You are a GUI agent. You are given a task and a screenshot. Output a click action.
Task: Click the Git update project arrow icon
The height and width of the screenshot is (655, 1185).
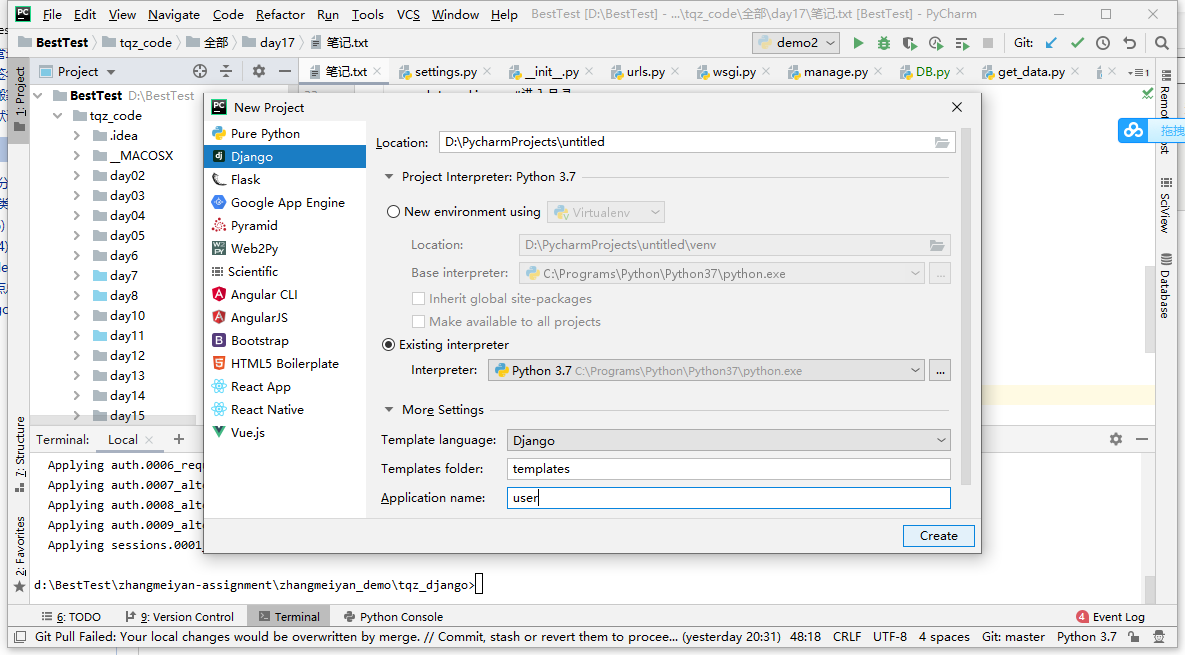click(x=1051, y=43)
